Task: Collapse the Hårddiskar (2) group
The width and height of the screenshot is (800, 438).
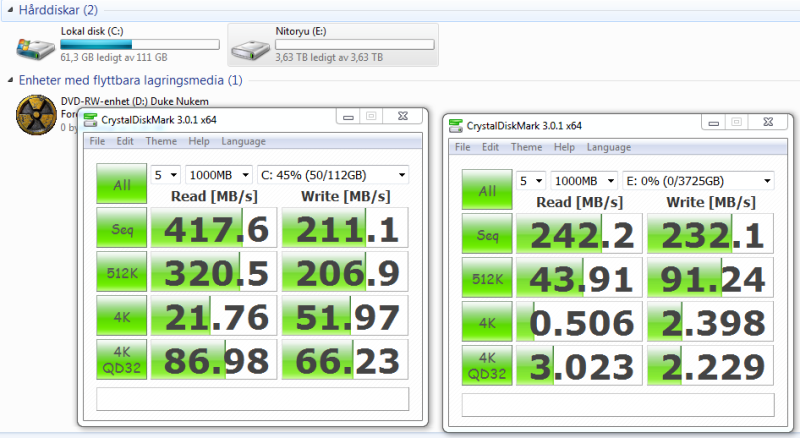Action: [x=10, y=10]
